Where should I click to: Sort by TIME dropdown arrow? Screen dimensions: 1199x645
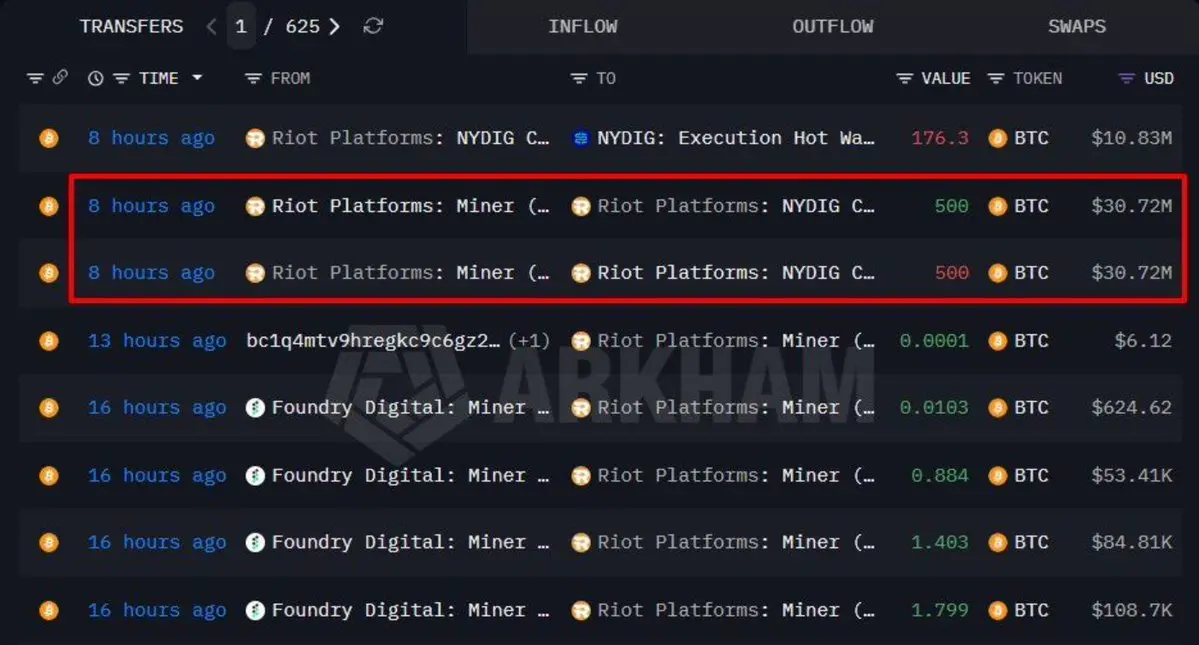pyautogui.click(x=197, y=78)
